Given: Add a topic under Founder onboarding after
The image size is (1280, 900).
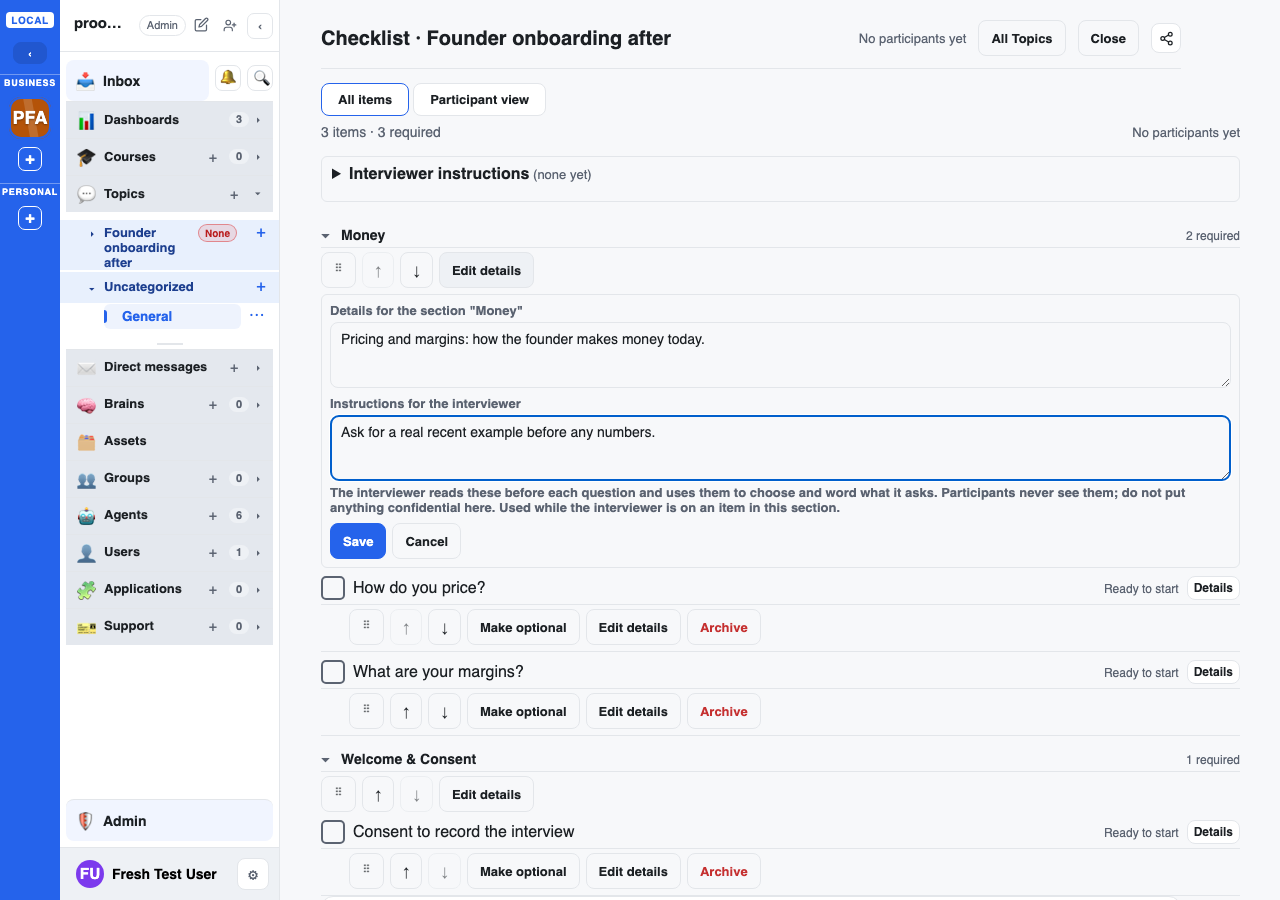Looking at the screenshot, I should click(261, 233).
